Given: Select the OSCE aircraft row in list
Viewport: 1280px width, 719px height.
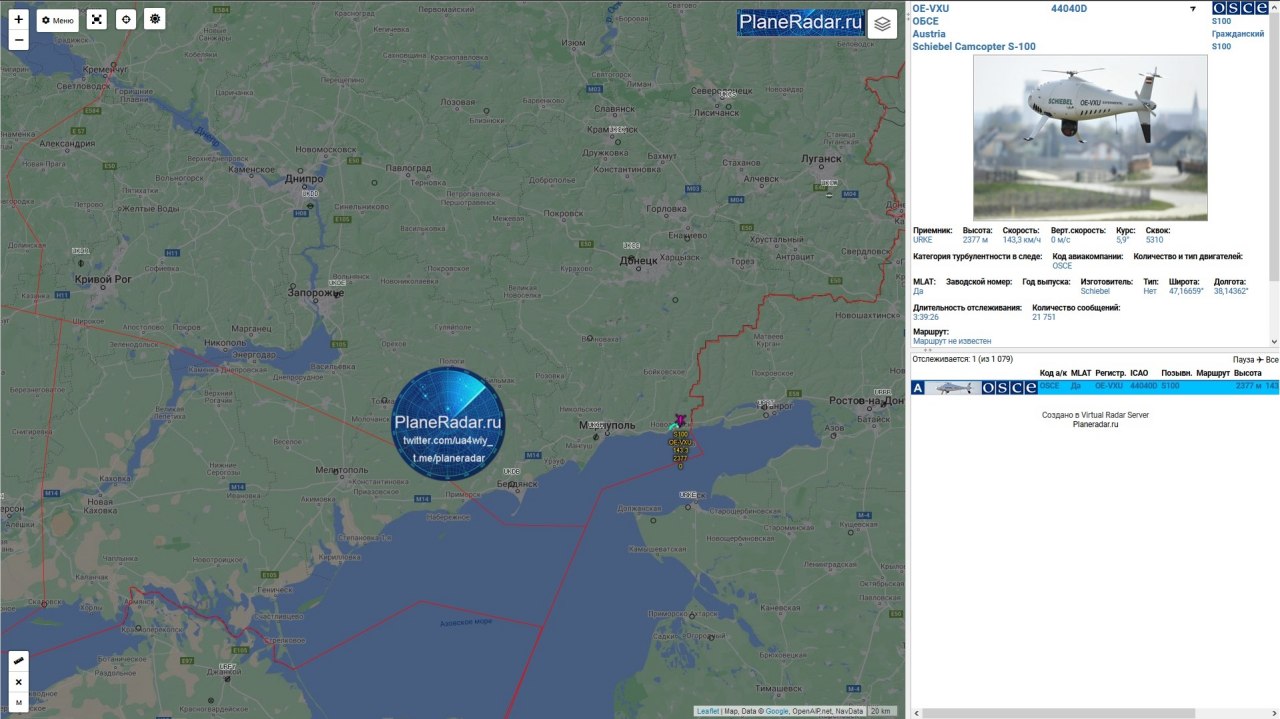Looking at the screenshot, I should tap(1095, 387).
